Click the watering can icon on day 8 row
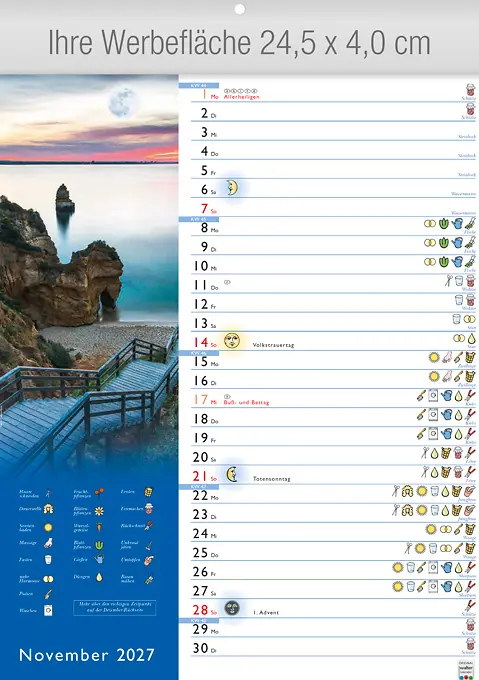This screenshot has width=479, height=680. (x=457, y=223)
